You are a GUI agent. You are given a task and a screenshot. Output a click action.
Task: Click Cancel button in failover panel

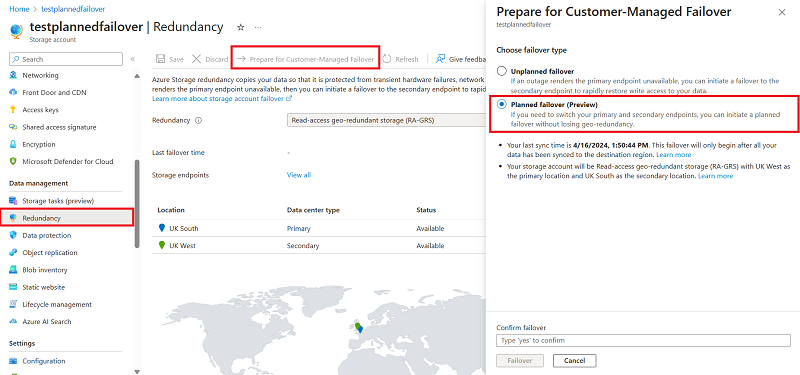tap(574, 361)
